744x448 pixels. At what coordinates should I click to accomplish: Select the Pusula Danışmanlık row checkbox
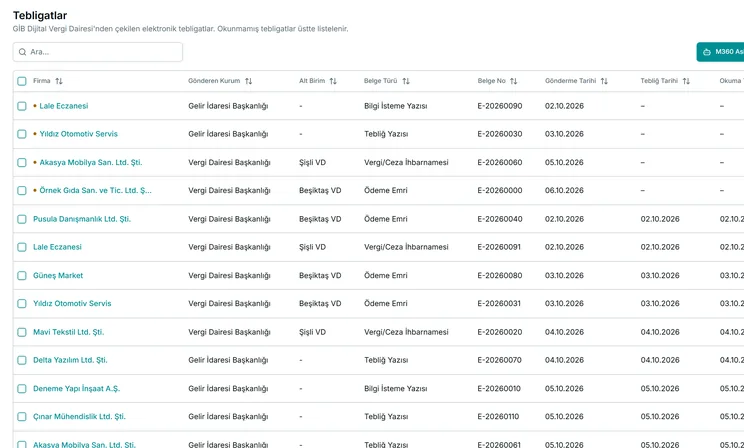22,219
